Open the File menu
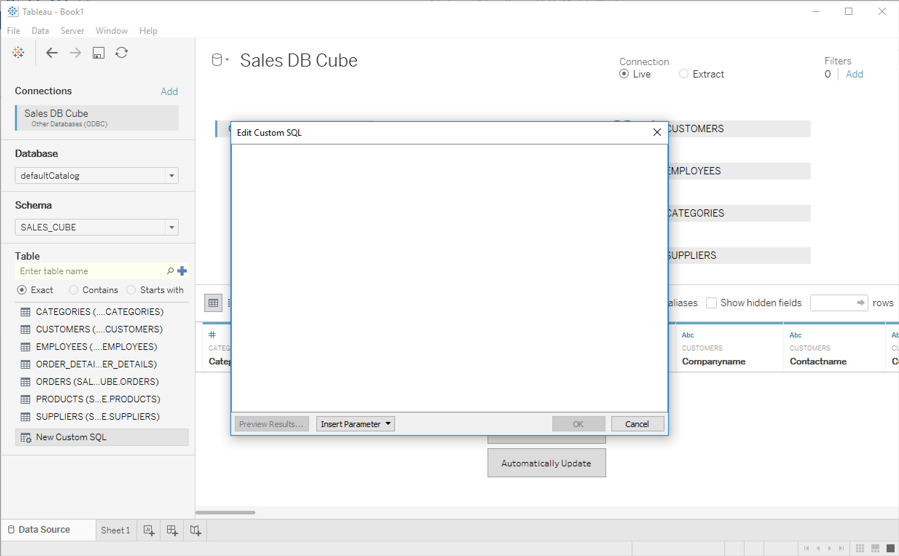 [x=13, y=31]
